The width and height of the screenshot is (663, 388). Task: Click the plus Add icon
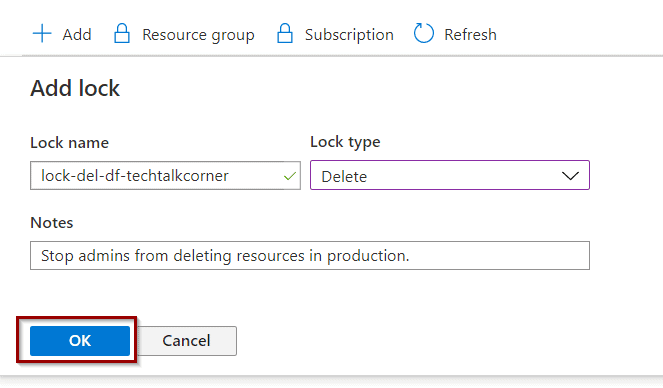(42, 33)
